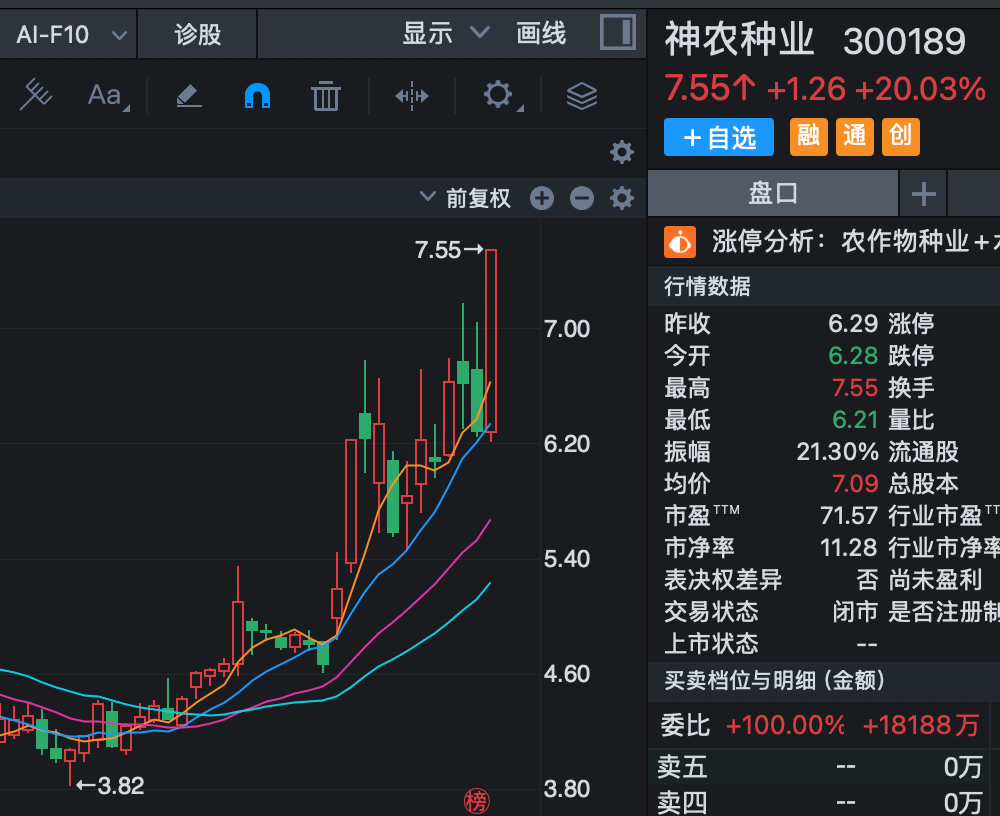Click the 表决权差异 否 value
The width and height of the screenshot is (1000, 816).
pyautogui.click(x=867, y=580)
